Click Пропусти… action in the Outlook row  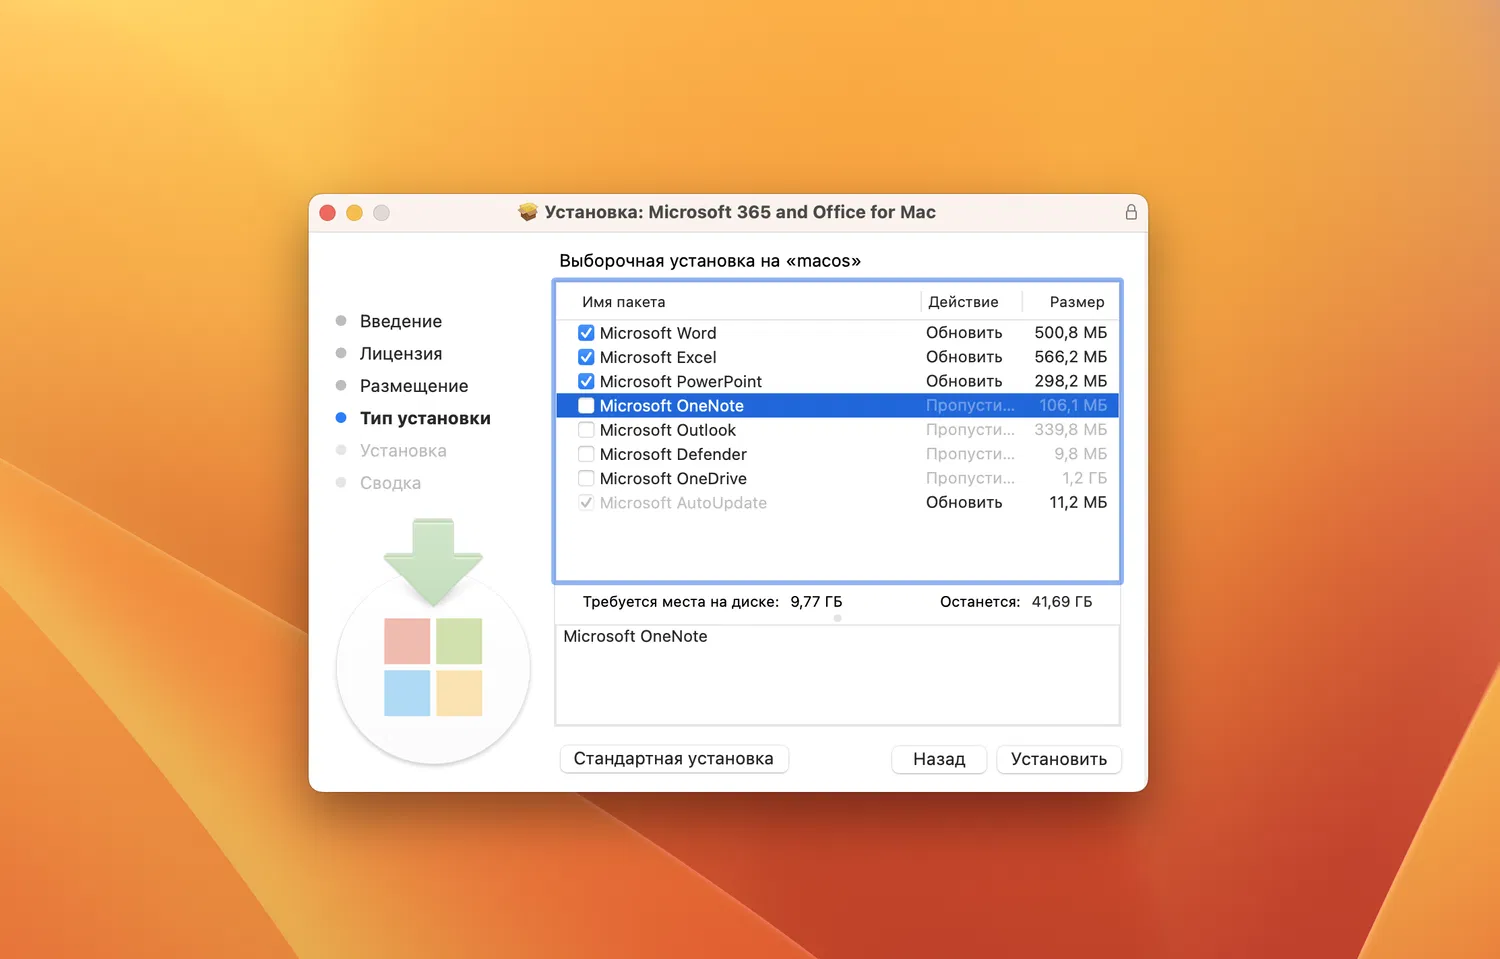coord(970,430)
